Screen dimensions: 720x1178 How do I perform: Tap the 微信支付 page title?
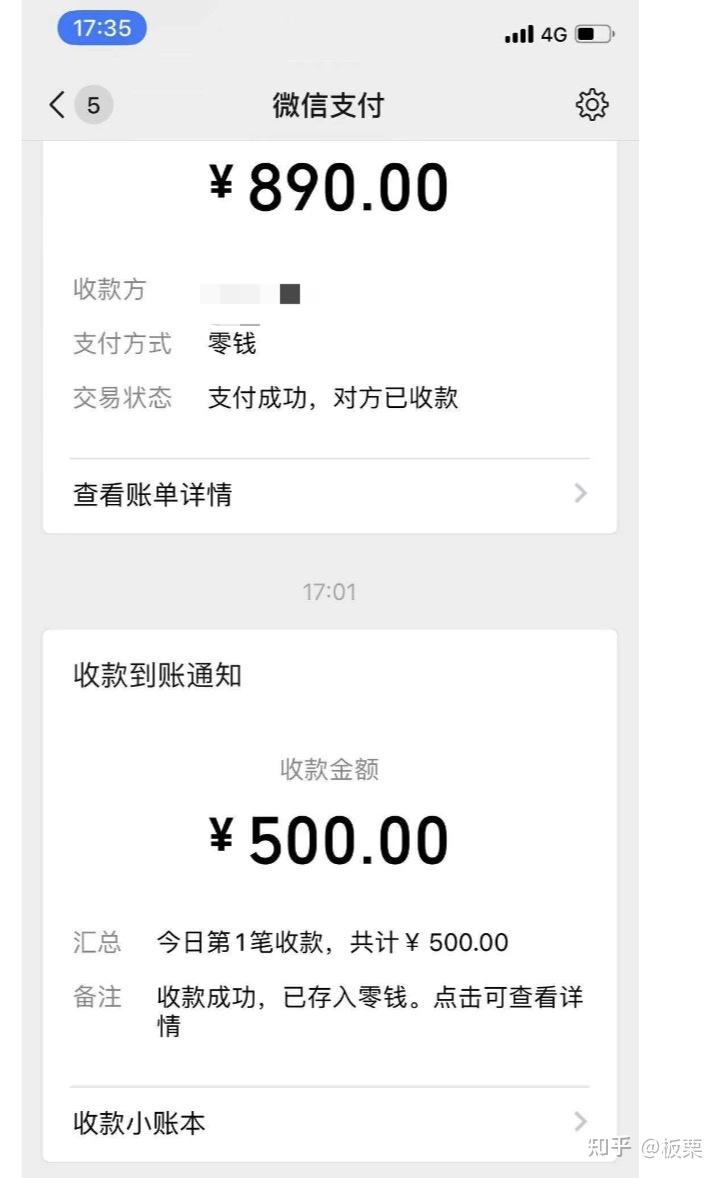[328, 105]
